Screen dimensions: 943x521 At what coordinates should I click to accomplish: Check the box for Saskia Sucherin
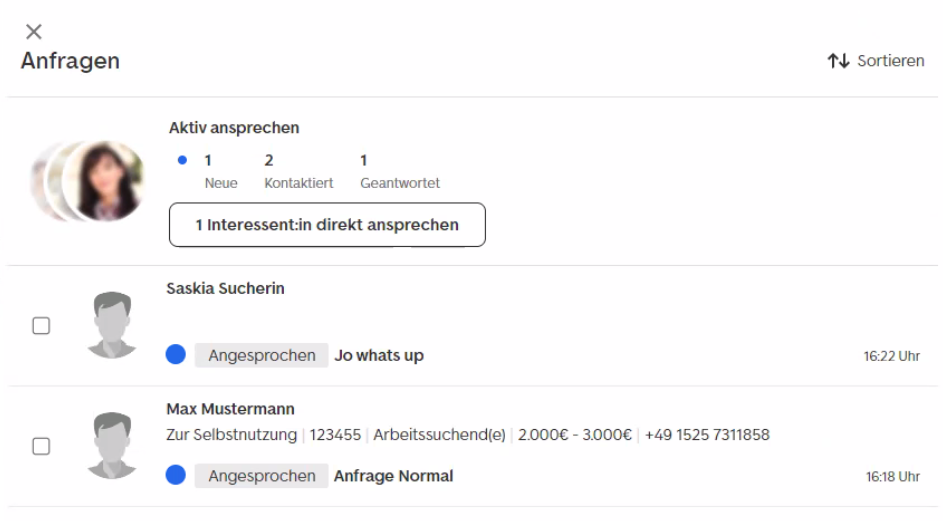point(41,326)
